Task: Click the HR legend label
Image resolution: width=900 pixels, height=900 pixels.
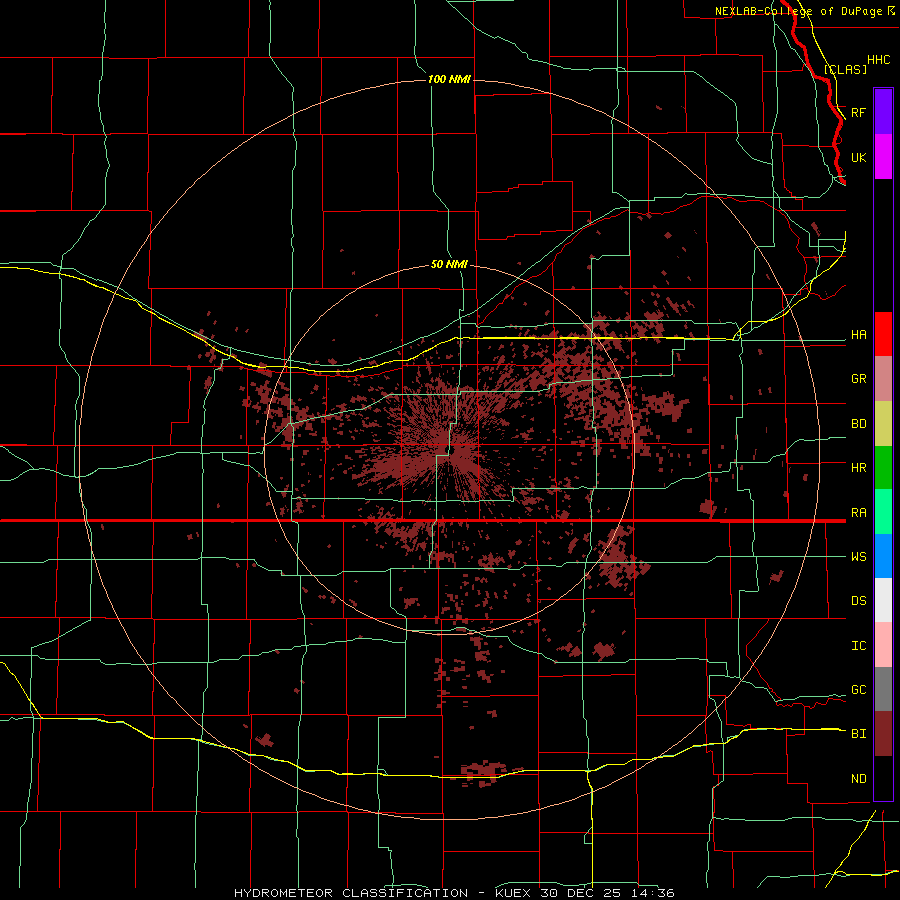Action: (x=858, y=468)
